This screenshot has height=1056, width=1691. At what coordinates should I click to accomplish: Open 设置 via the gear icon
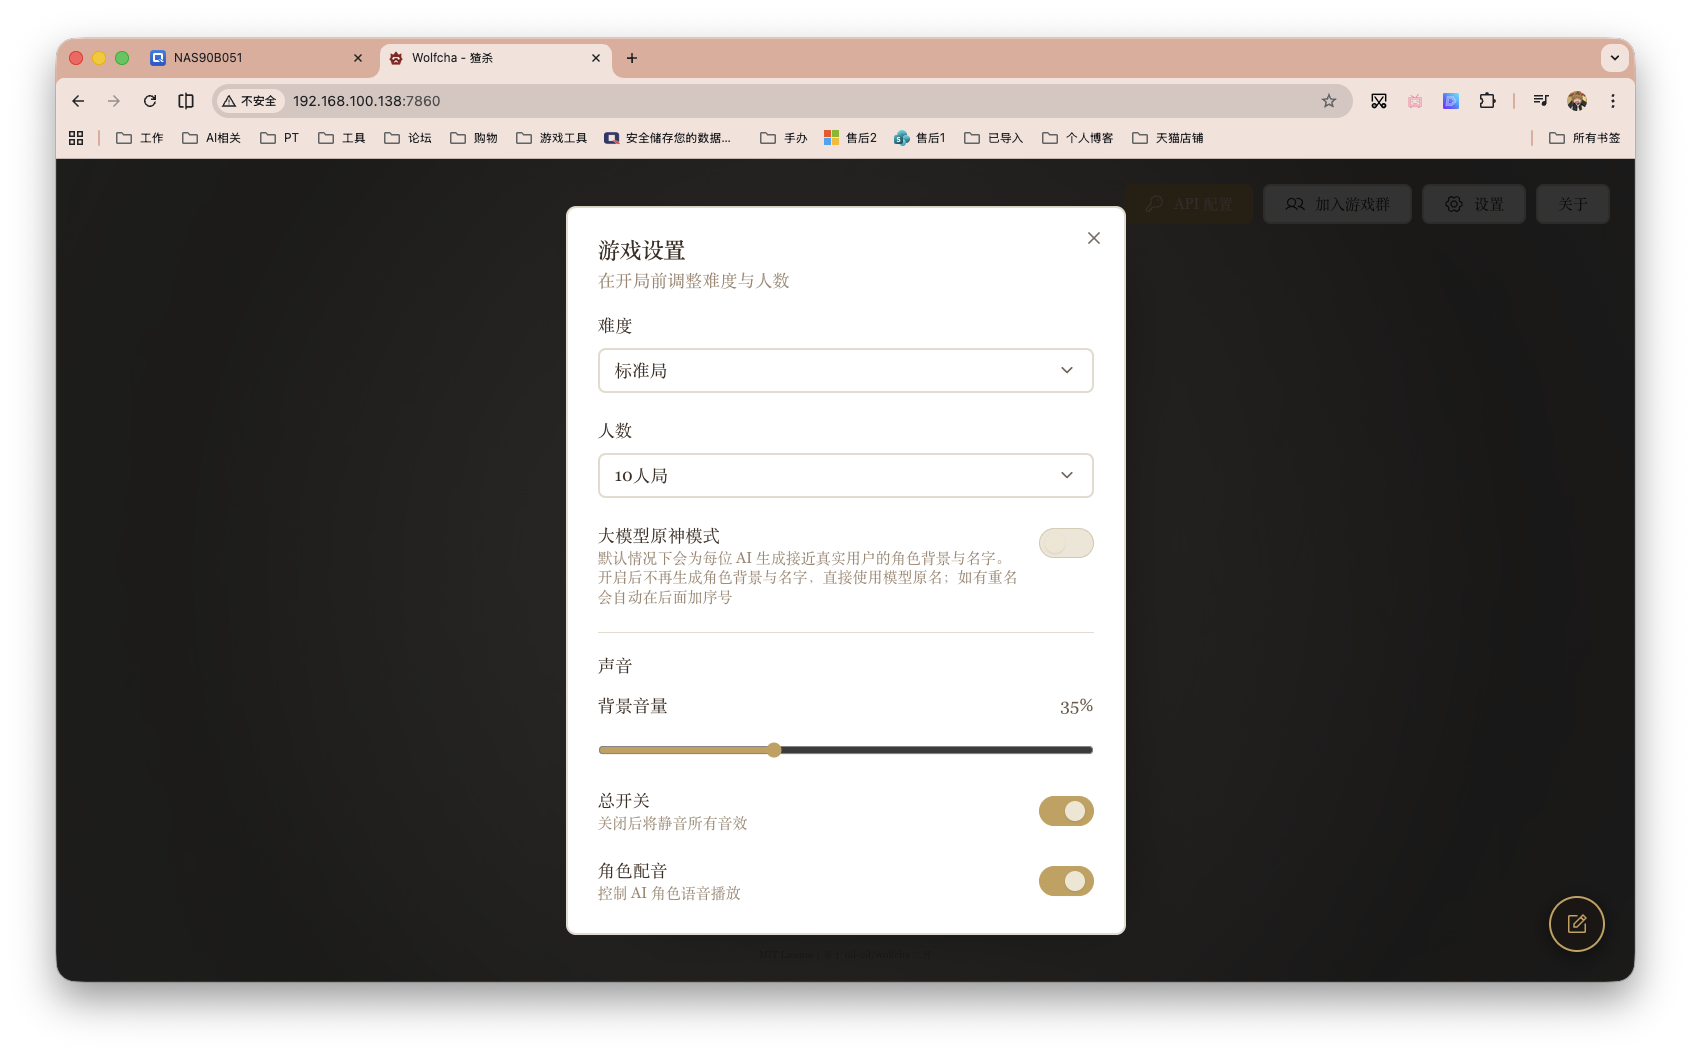[x=1454, y=204]
